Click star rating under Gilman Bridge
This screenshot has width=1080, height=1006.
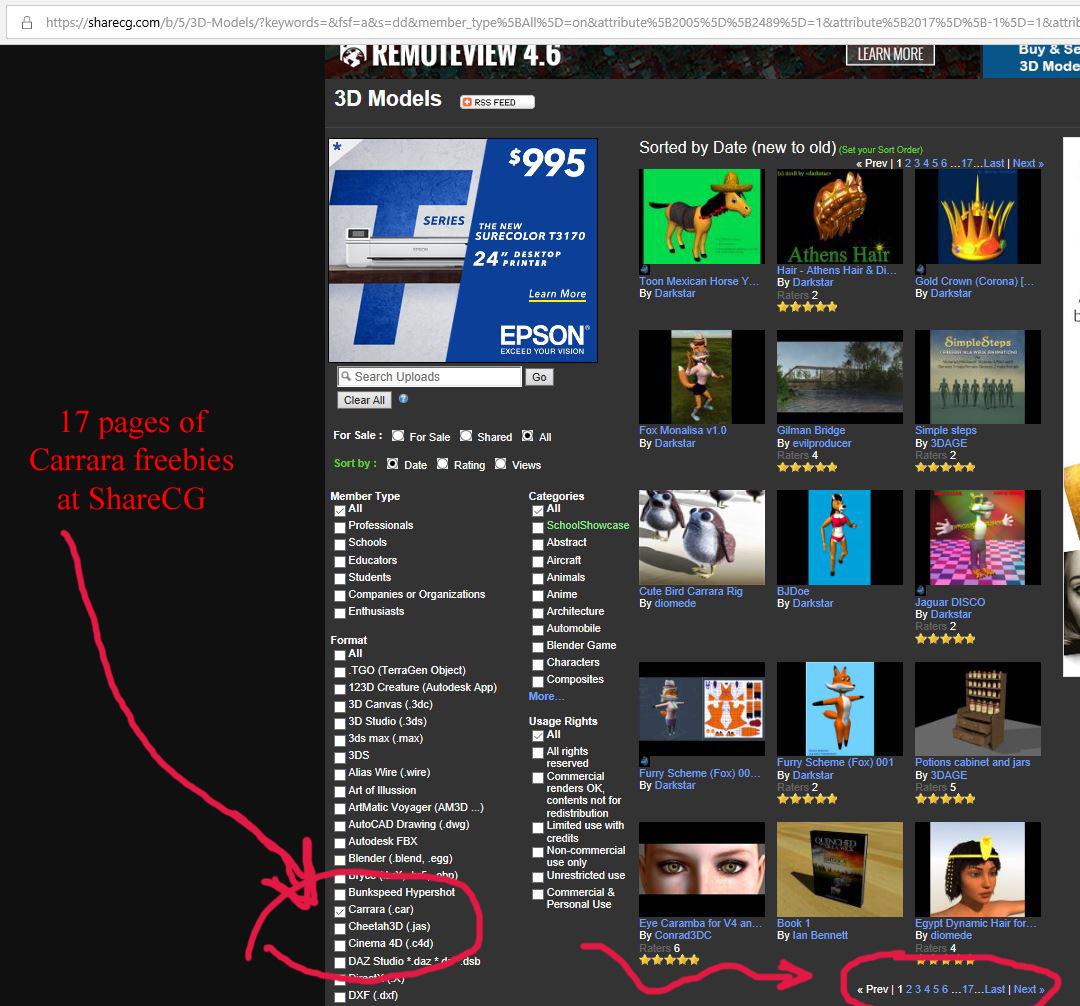[807, 467]
